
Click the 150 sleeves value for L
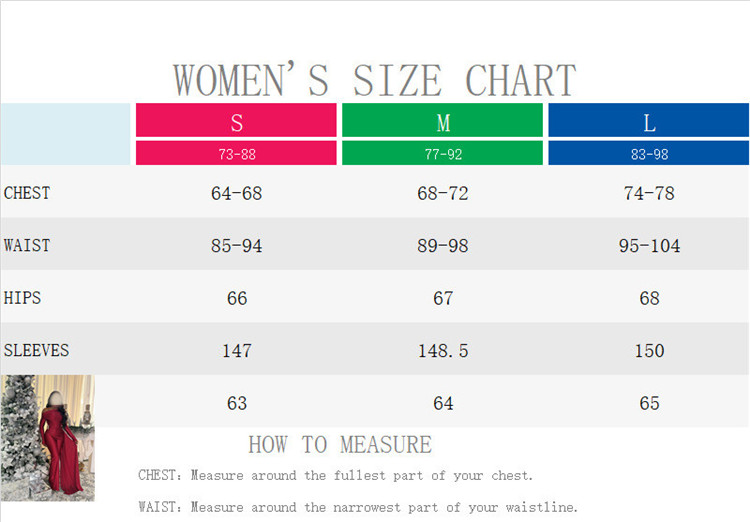pos(649,351)
